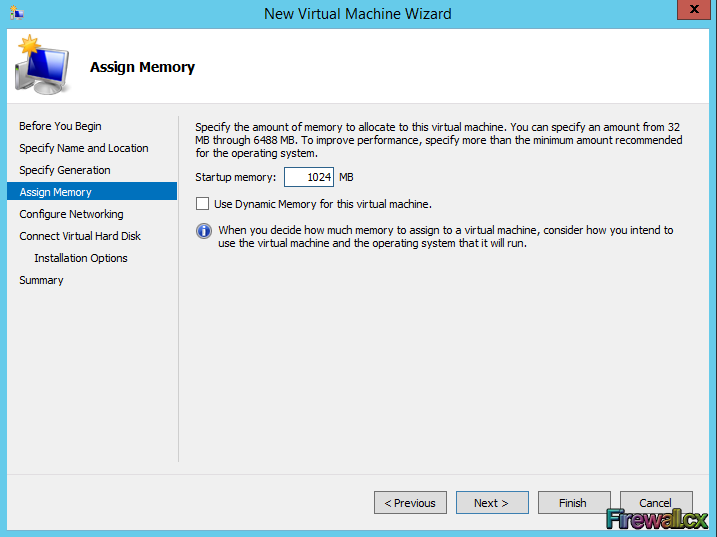The height and width of the screenshot is (537, 717).
Task: Click the Firewall.cx watermark logo
Action: click(657, 519)
